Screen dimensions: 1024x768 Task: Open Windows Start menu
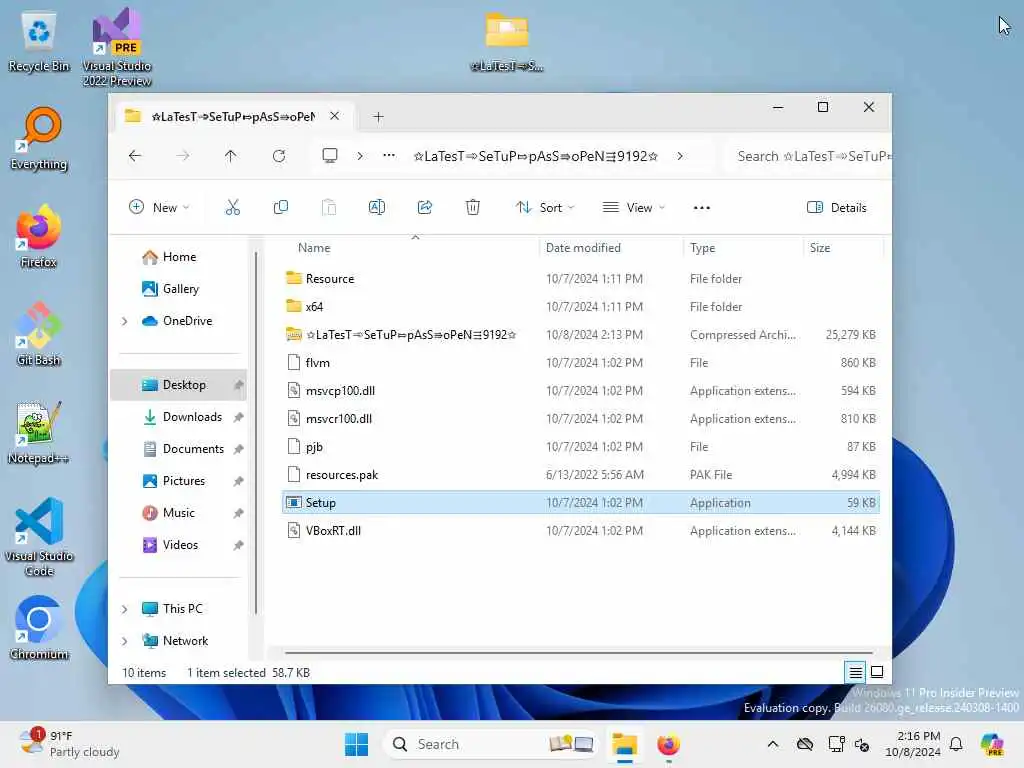357,744
